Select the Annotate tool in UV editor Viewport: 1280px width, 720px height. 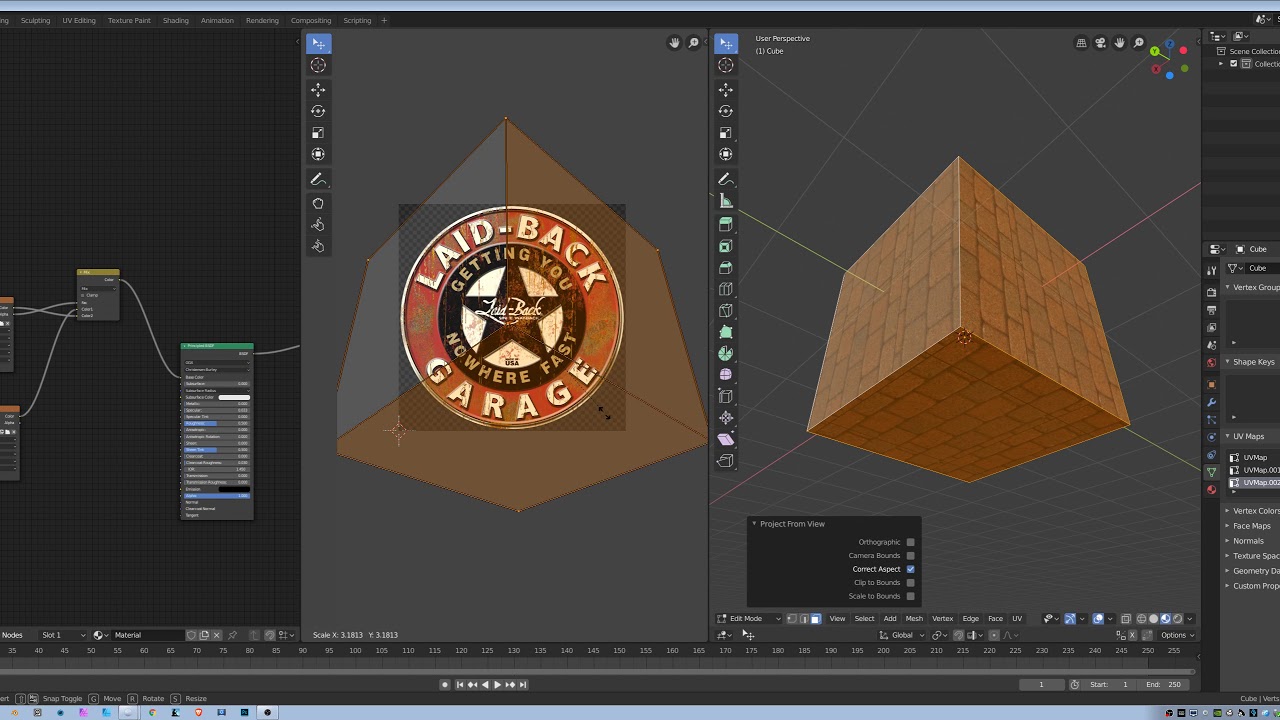[x=318, y=179]
